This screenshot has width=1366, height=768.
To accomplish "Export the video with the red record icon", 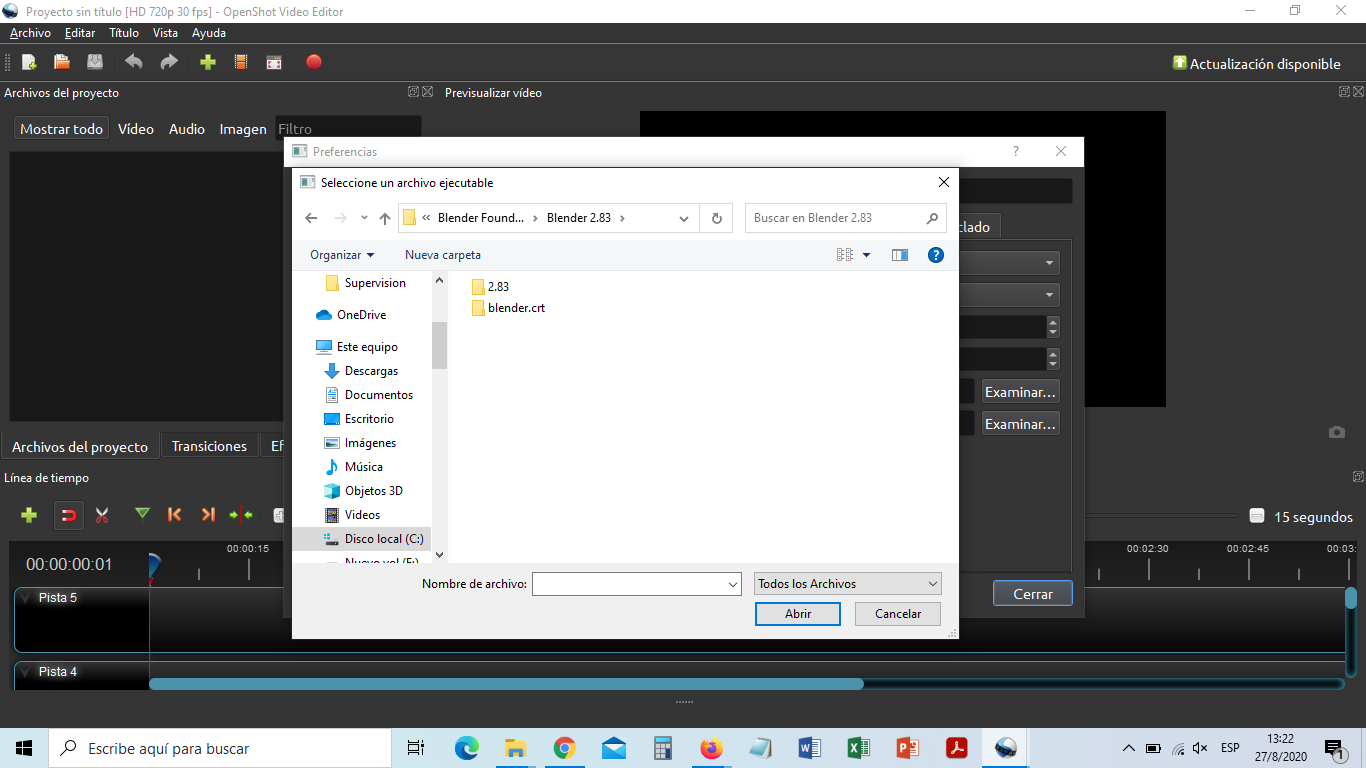I will [313, 62].
